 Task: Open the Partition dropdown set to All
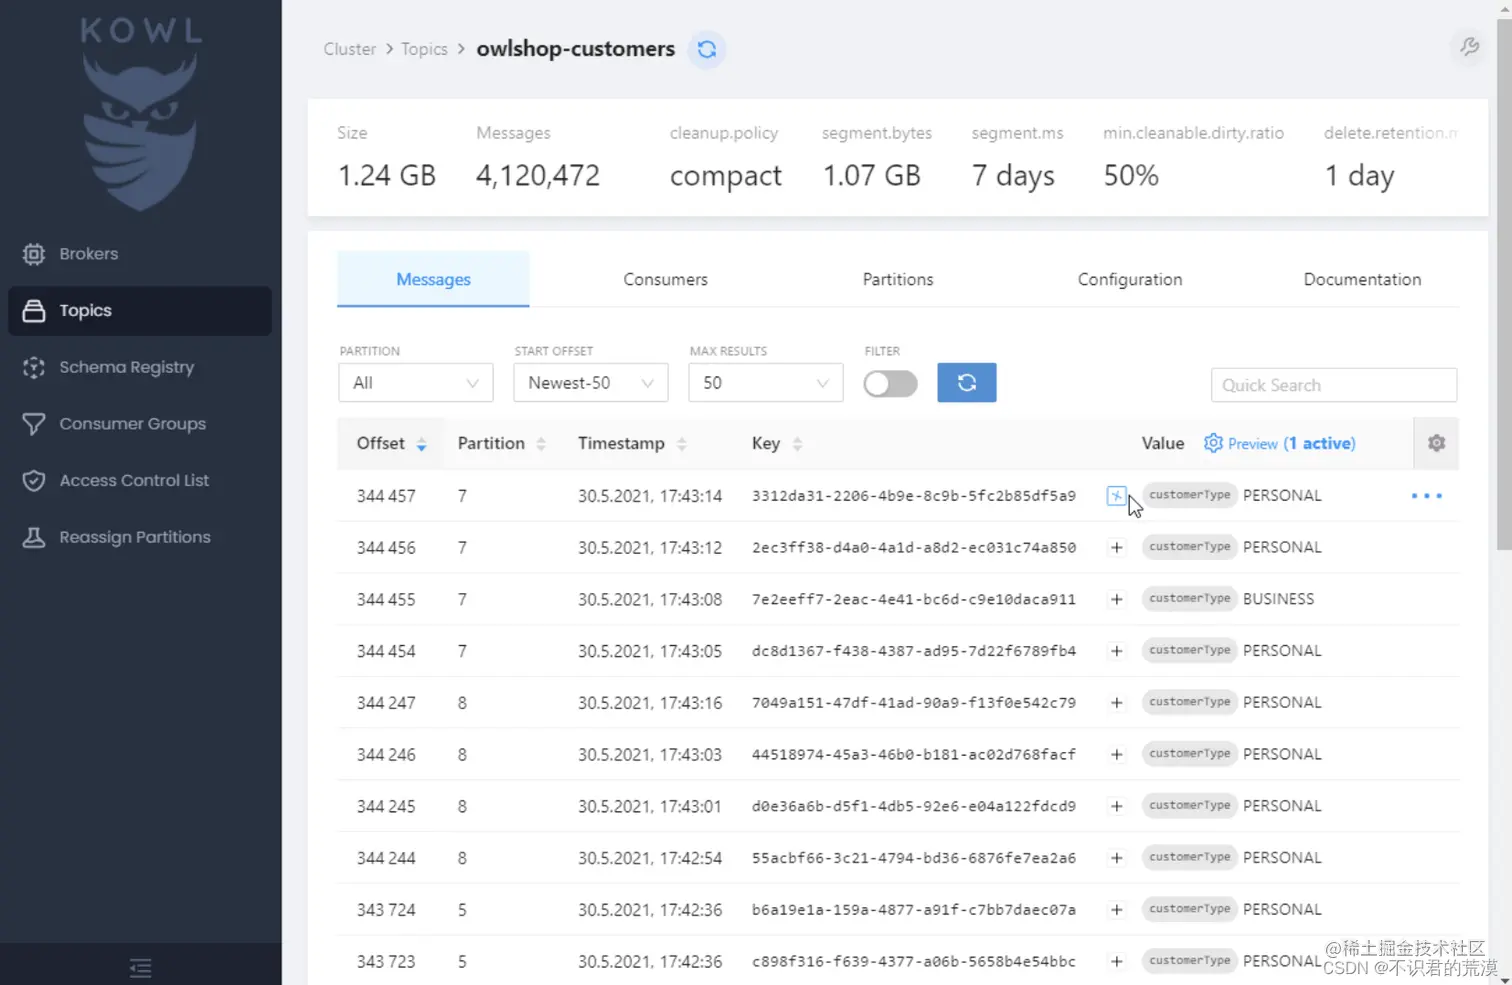point(416,383)
